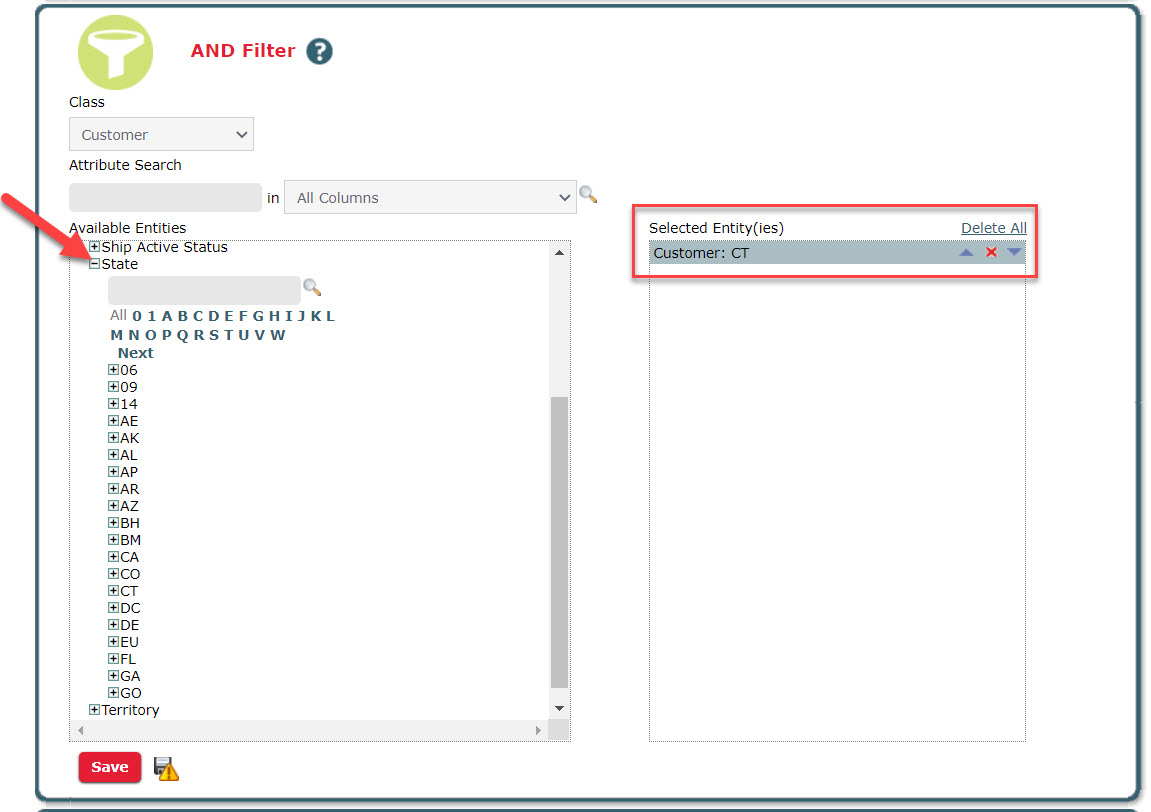Remove Customer: CT with red X
Viewport: 1151px width, 812px height.
(x=991, y=253)
